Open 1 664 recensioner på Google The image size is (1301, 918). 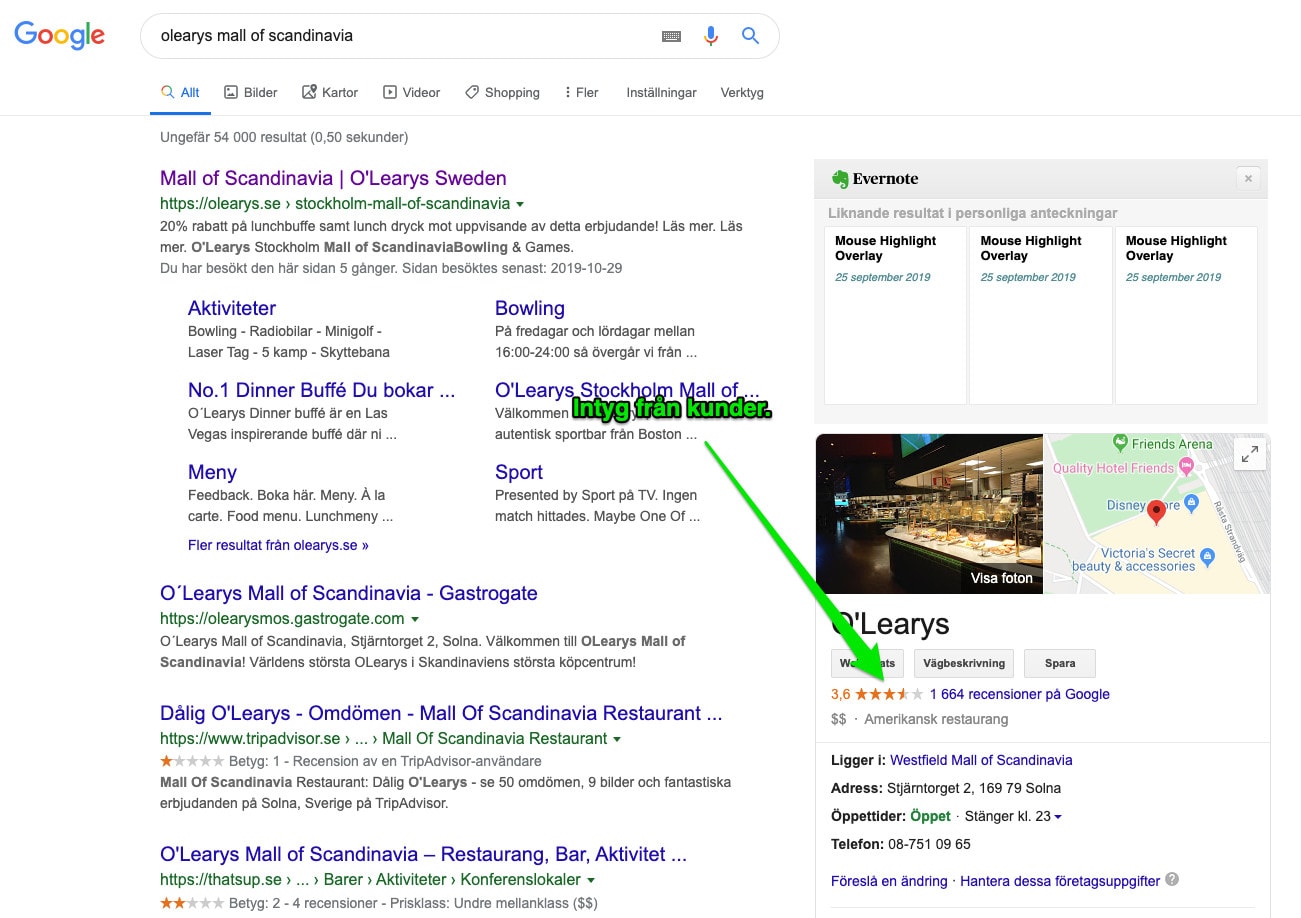[1019, 694]
